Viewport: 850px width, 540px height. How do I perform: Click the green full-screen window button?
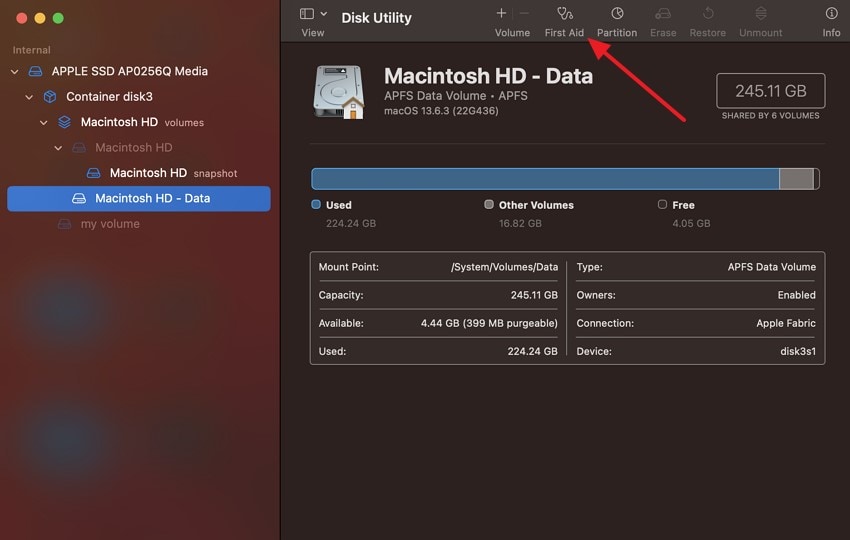coord(58,18)
